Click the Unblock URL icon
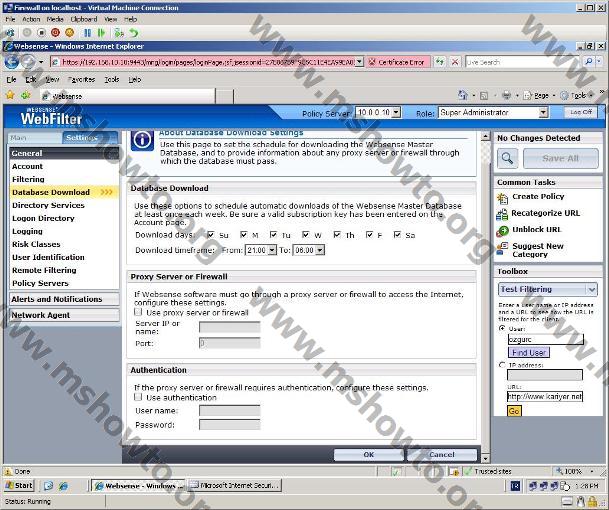609x510 pixels. 502,231
